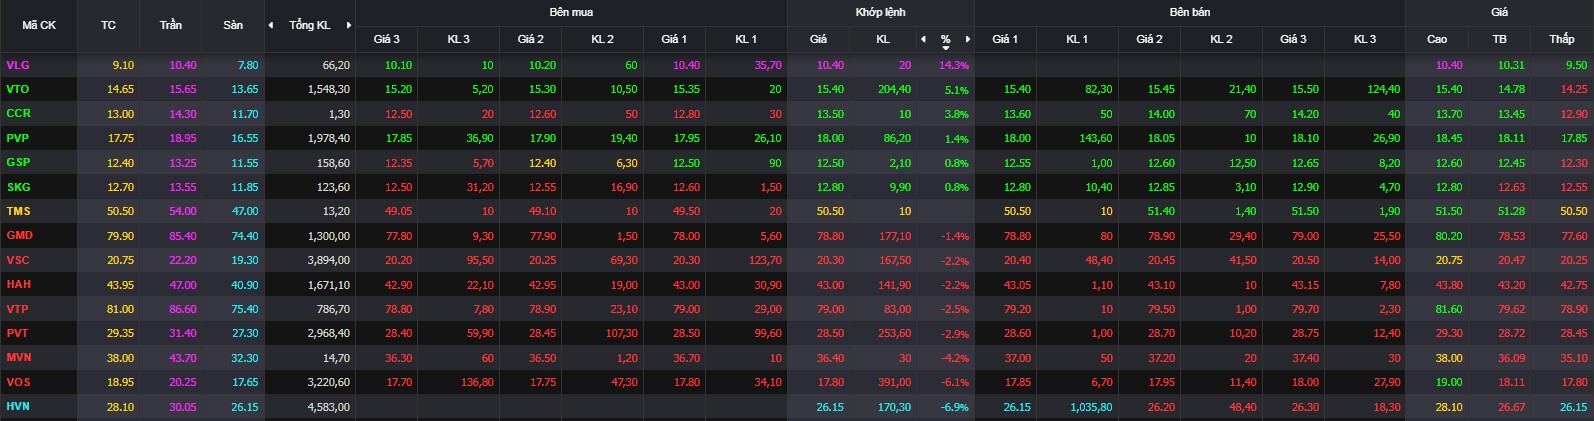Image resolution: width=1594 pixels, height=421 pixels.
Task: Open stock CCR ticker
Action: pyautogui.click(x=18, y=113)
